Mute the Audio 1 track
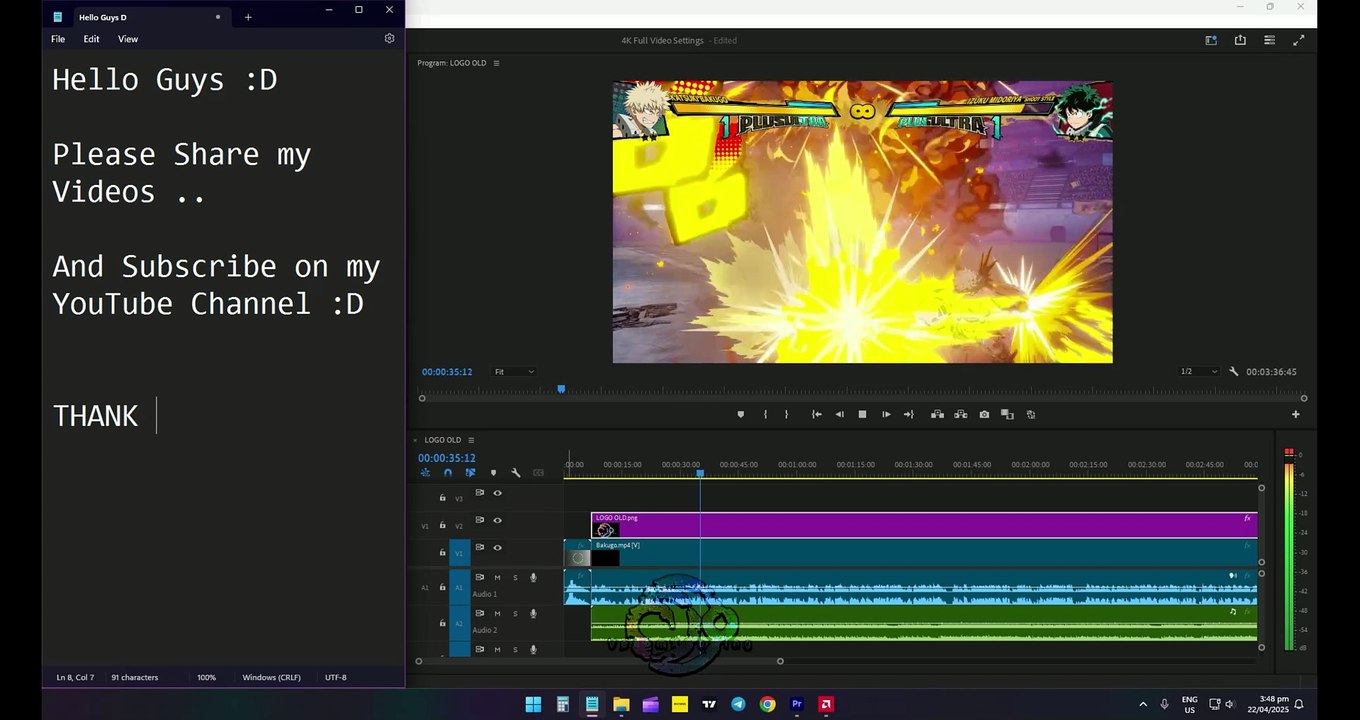This screenshot has width=1360, height=720. click(497, 577)
